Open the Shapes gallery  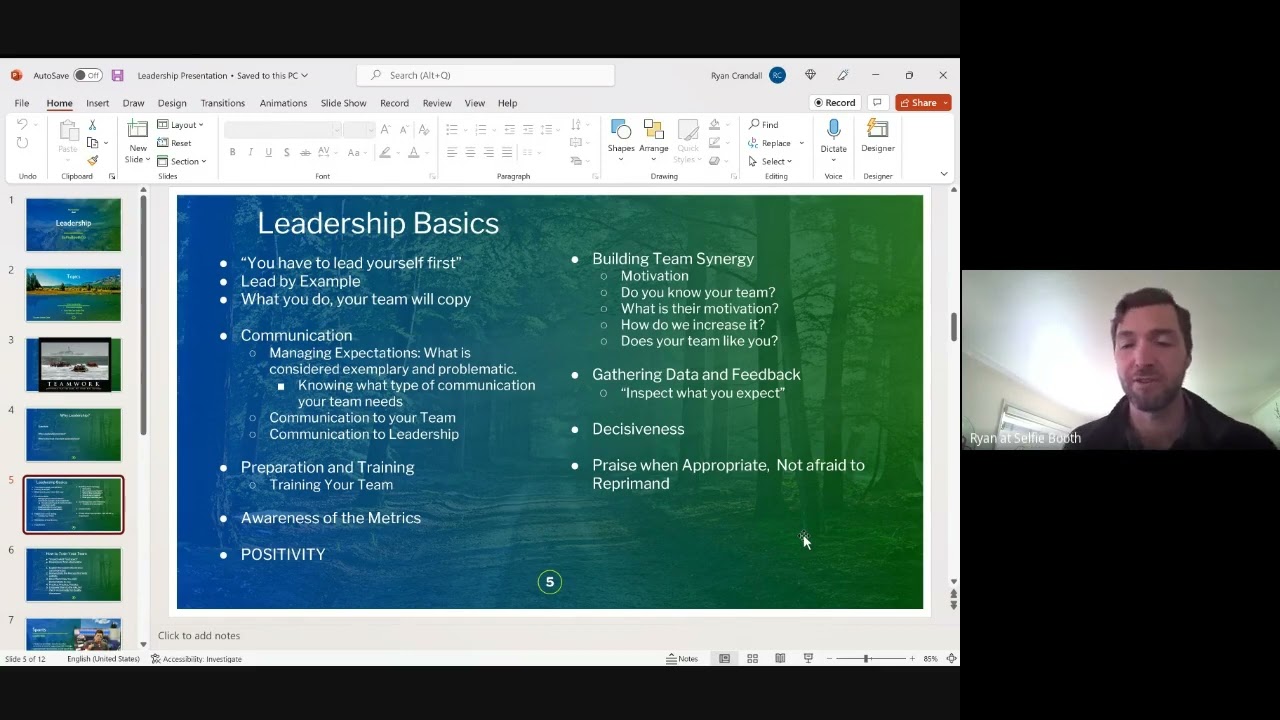(621, 141)
